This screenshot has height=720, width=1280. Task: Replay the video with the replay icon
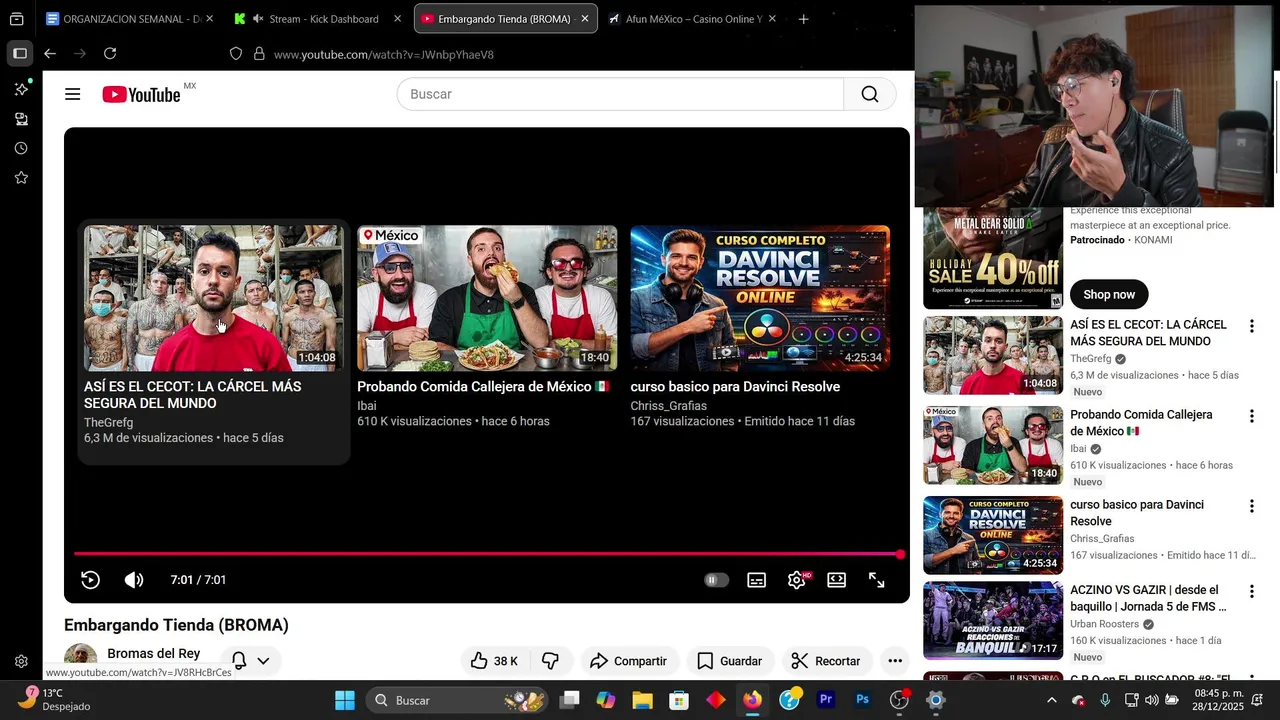(x=90, y=580)
